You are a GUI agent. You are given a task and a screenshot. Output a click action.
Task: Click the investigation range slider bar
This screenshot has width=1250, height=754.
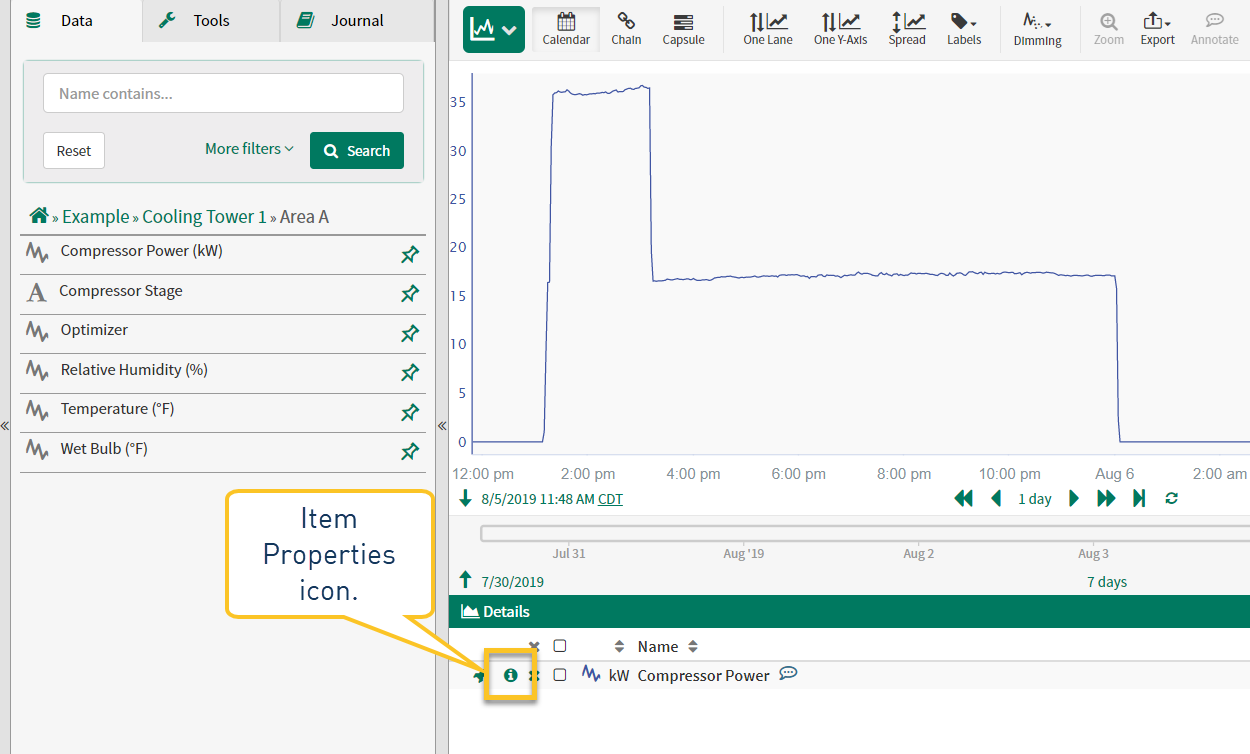(x=860, y=533)
